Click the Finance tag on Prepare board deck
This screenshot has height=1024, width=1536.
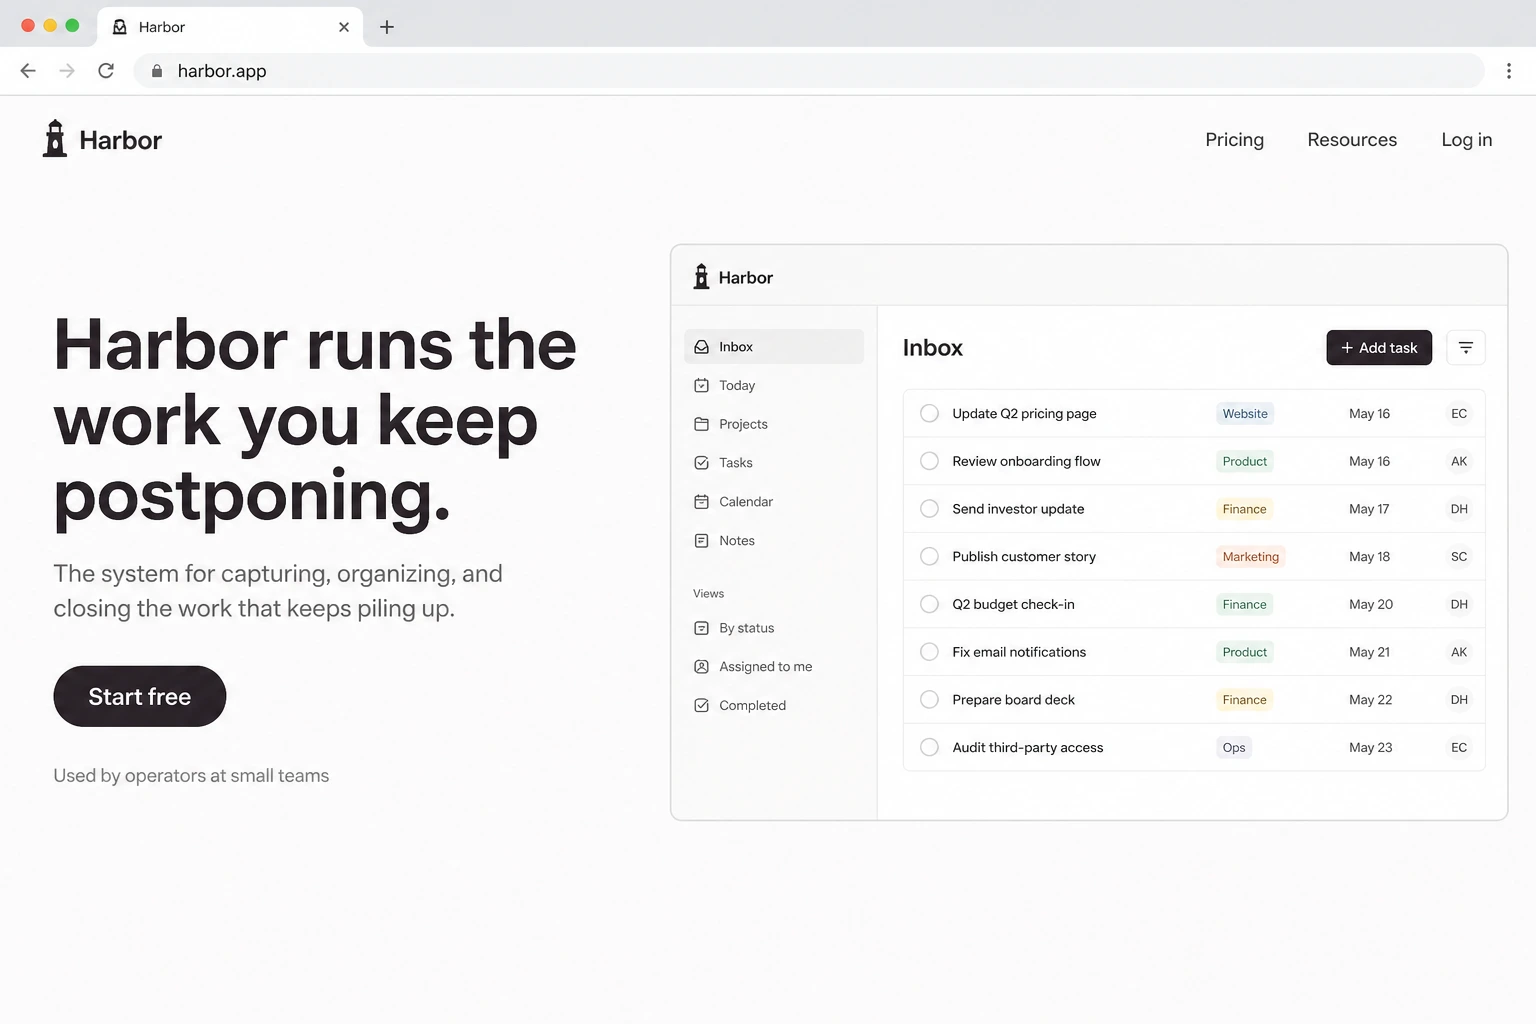[x=1245, y=700]
